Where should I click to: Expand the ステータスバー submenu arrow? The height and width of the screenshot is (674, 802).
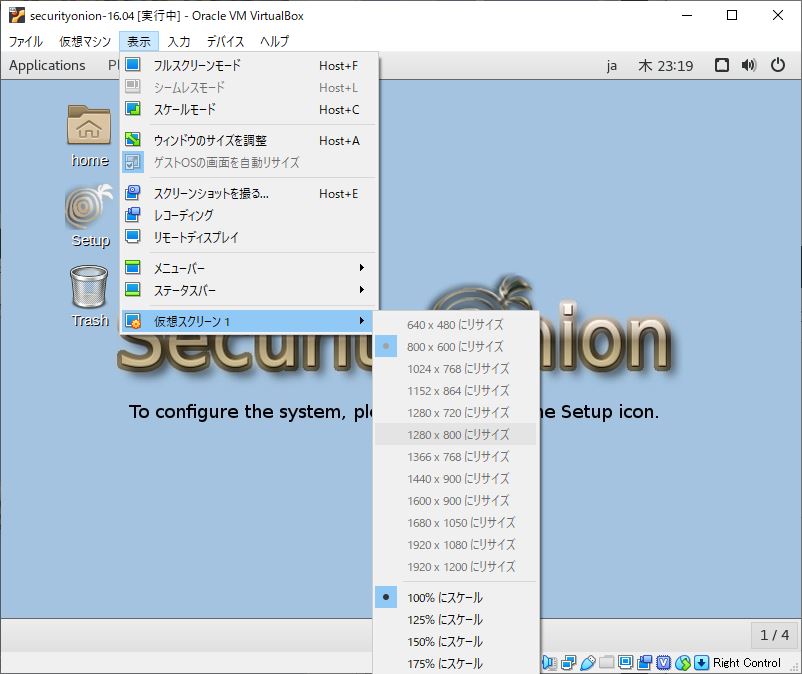(362, 289)
